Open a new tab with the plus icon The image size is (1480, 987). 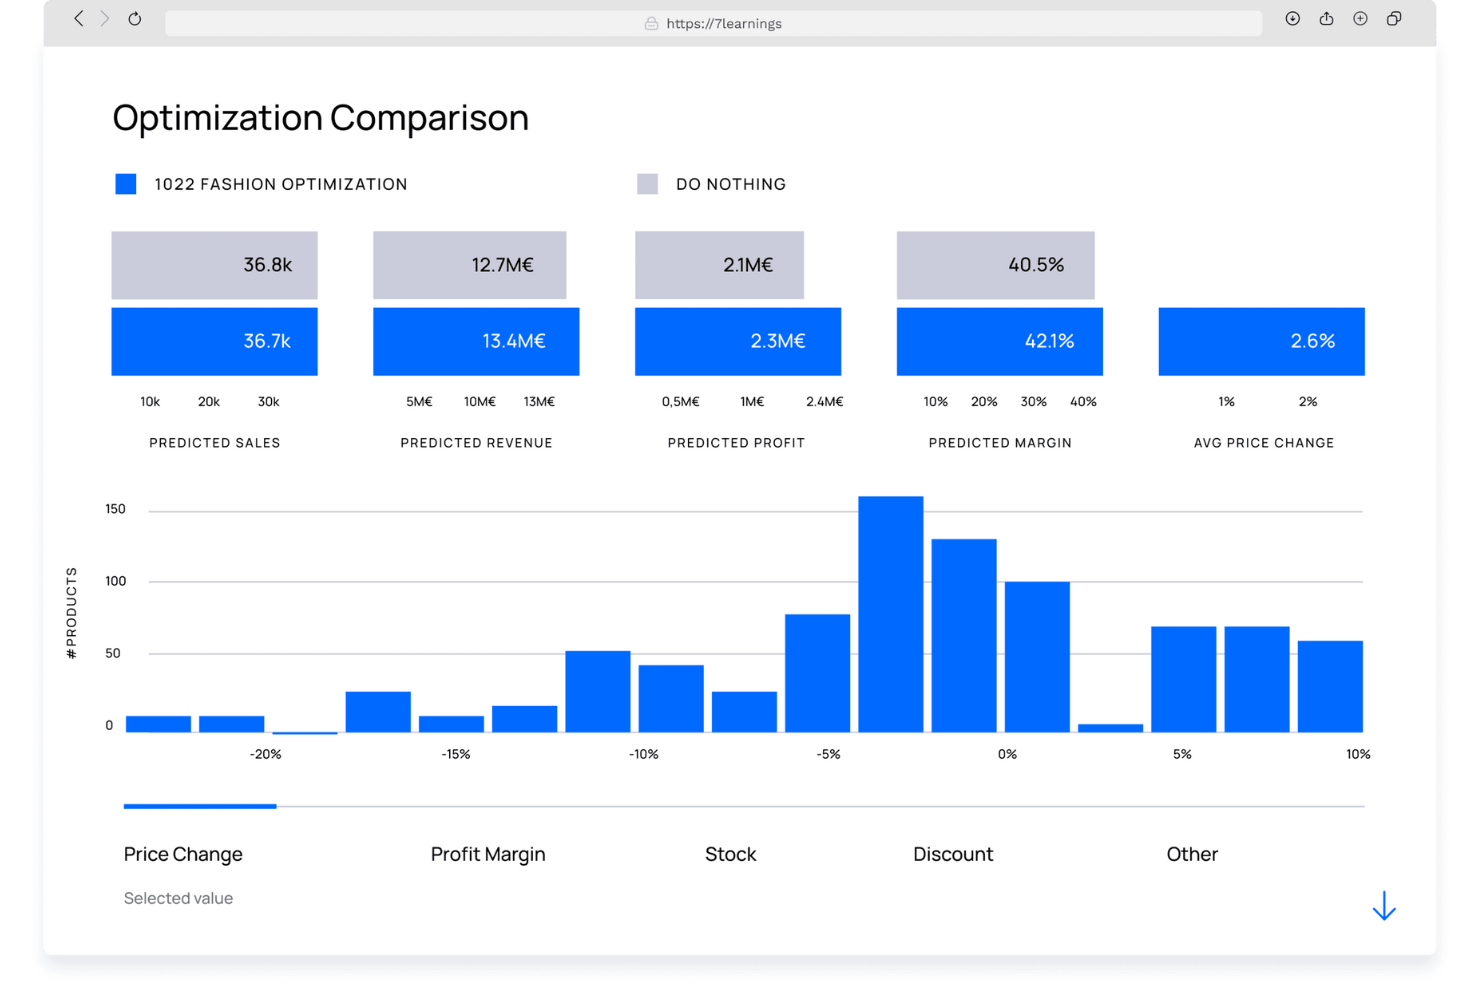1360,18
